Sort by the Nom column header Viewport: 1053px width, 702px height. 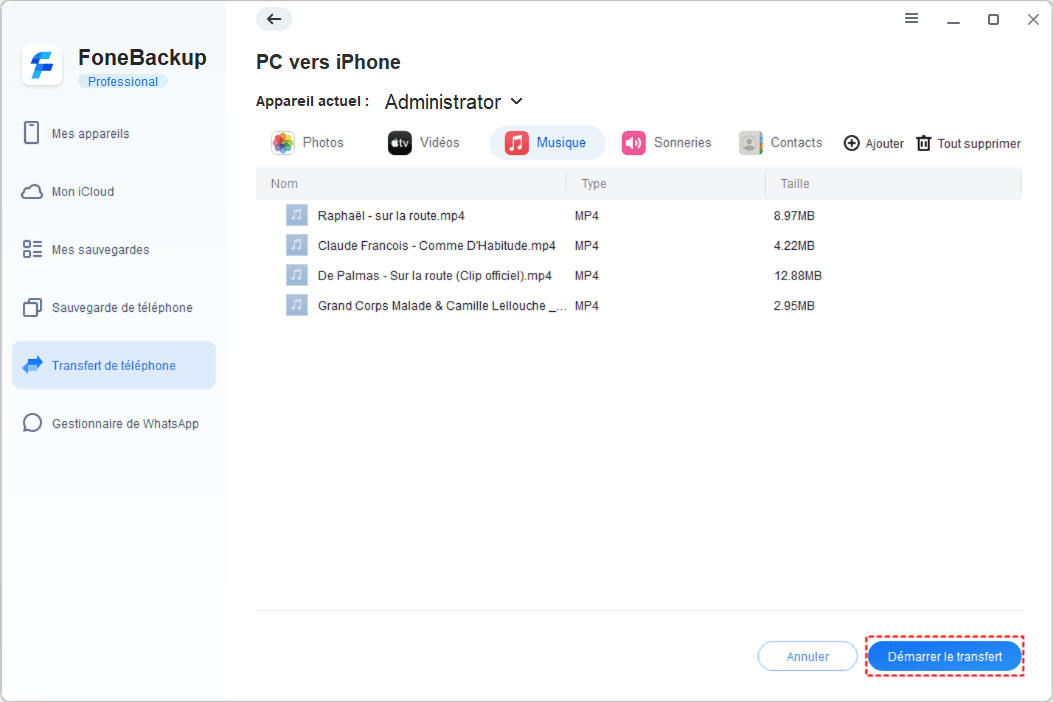pos(284,183)
